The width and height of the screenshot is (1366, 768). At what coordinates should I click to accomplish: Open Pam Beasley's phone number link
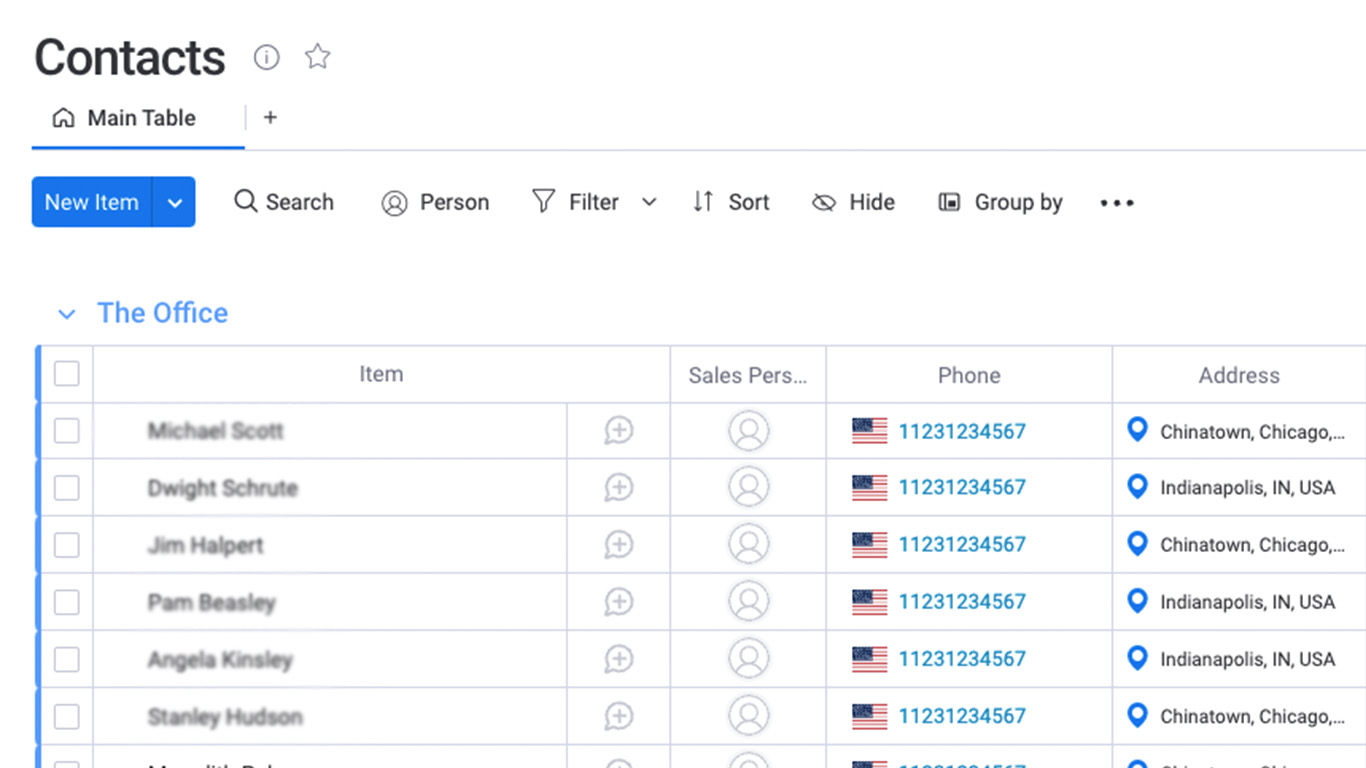[x=962, y=602]
